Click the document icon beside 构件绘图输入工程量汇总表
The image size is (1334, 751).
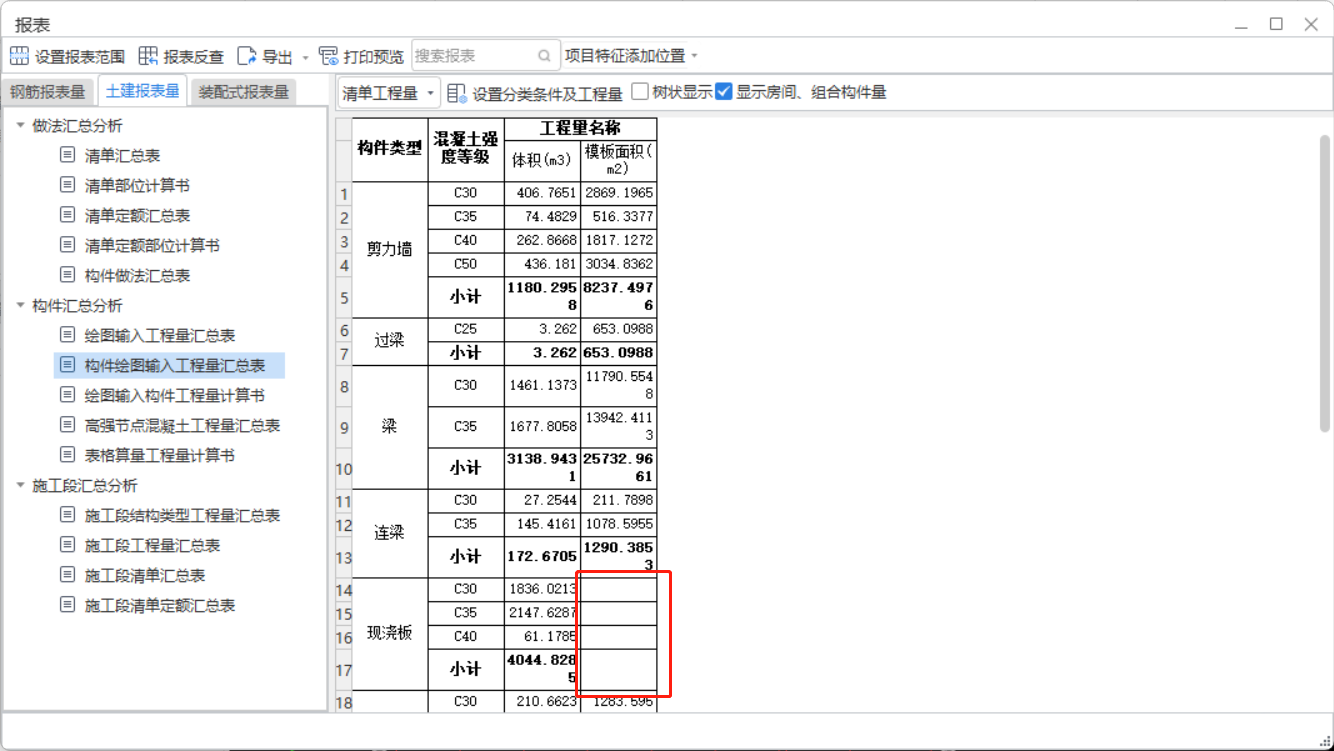[x=67, y=365]
